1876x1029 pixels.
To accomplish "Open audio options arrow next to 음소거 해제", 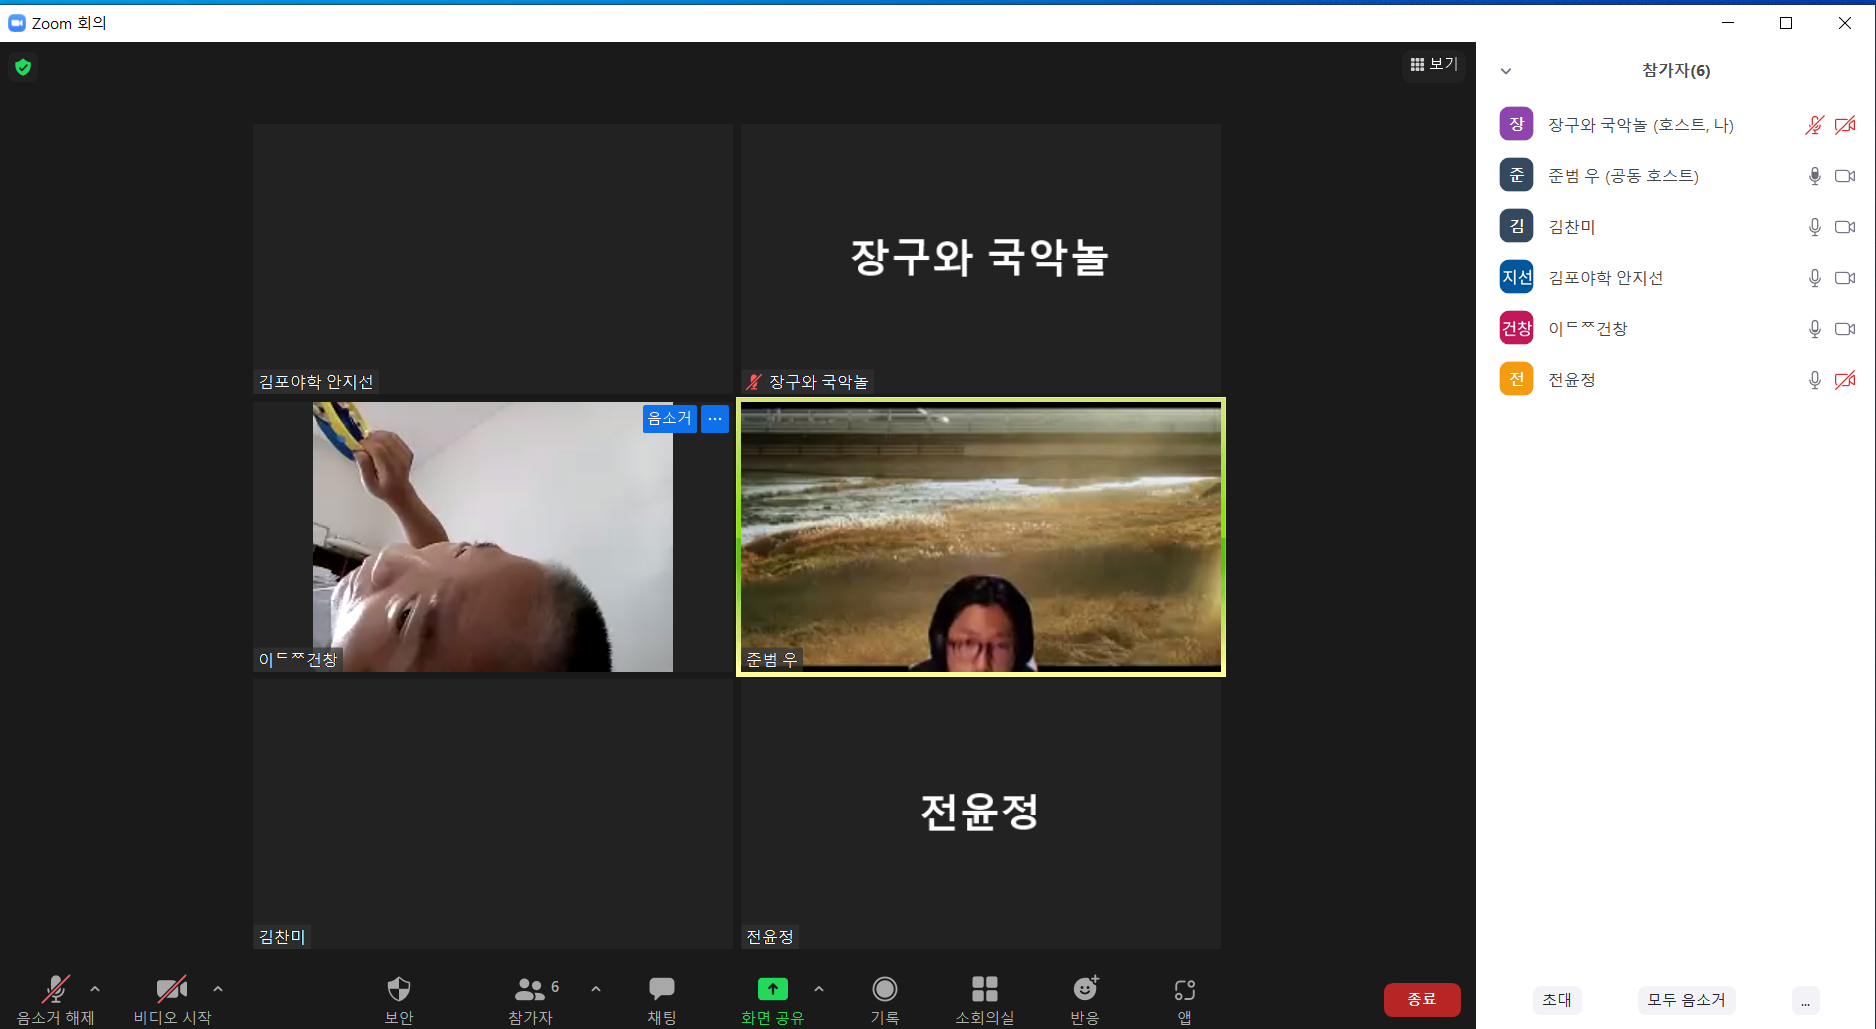I will tap(95, 989).
